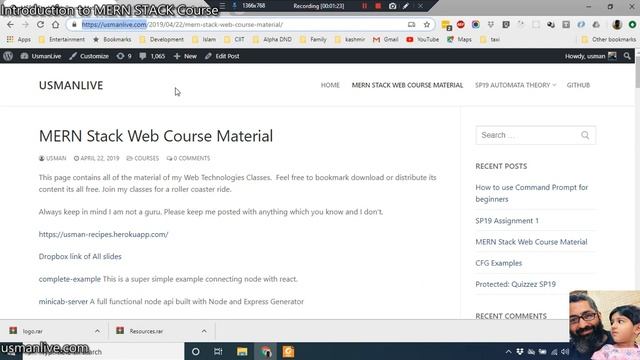This screenshot has width=640, height=360.
Task: Open the downloaded Resources.rar file
Action: 140,331
